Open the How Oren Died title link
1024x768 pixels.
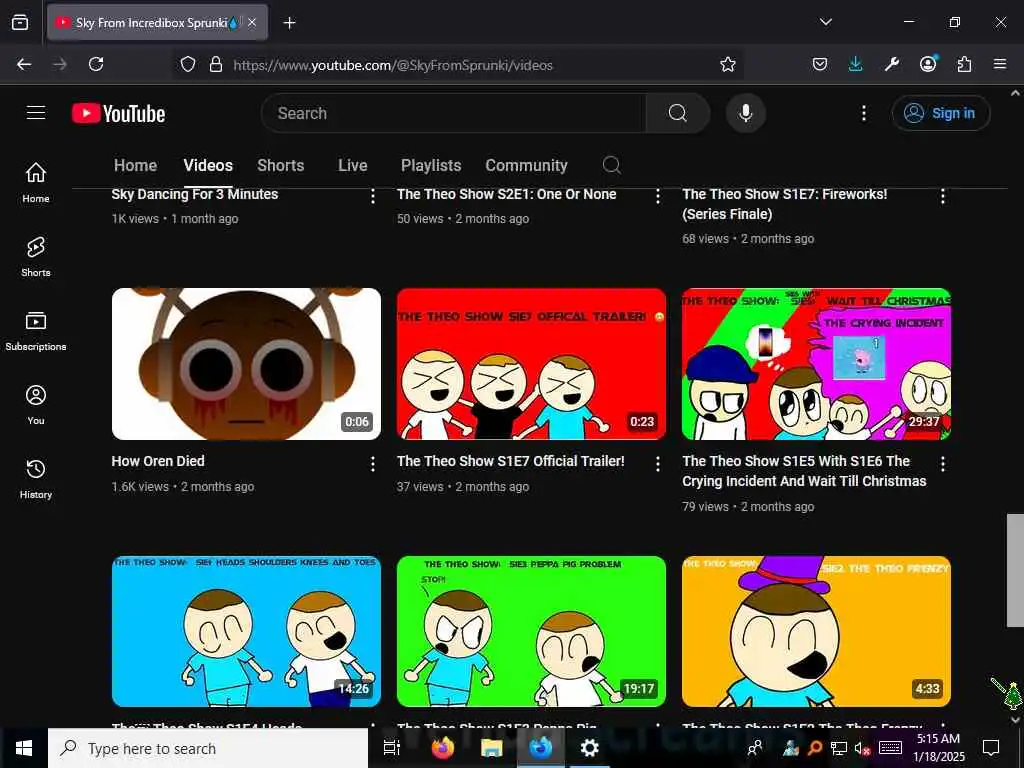click(x=158, y=461)
